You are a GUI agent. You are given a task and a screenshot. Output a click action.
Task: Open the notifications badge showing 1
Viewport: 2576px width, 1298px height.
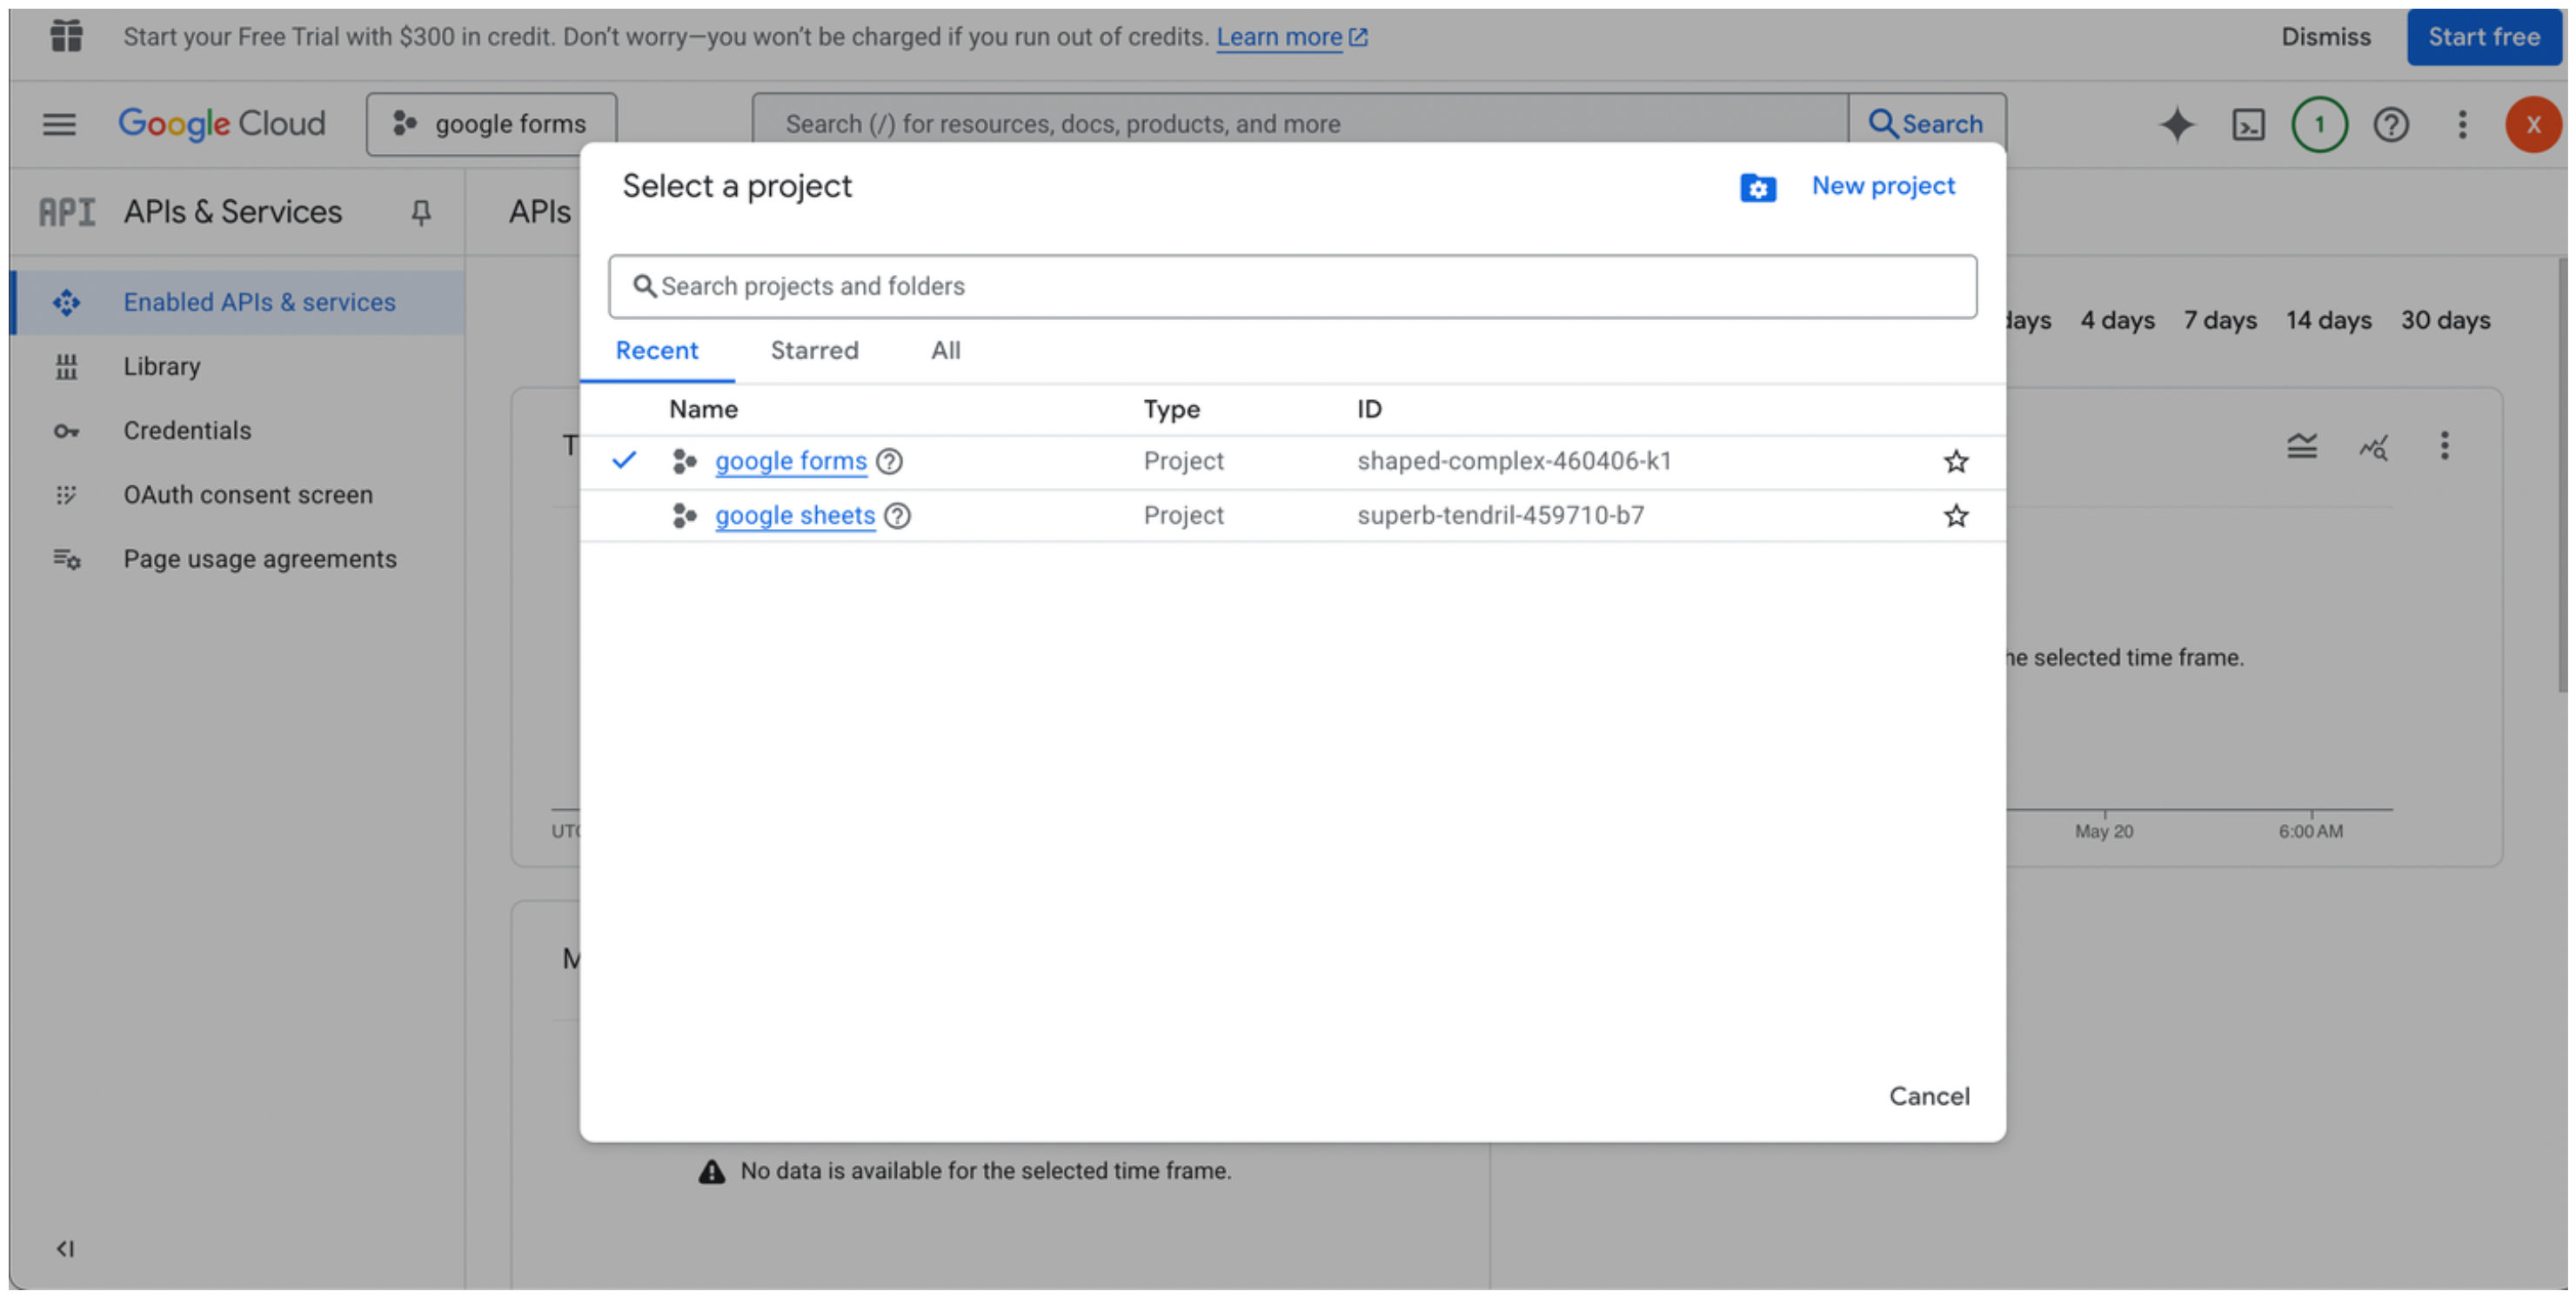click(x=2319, y=124)
